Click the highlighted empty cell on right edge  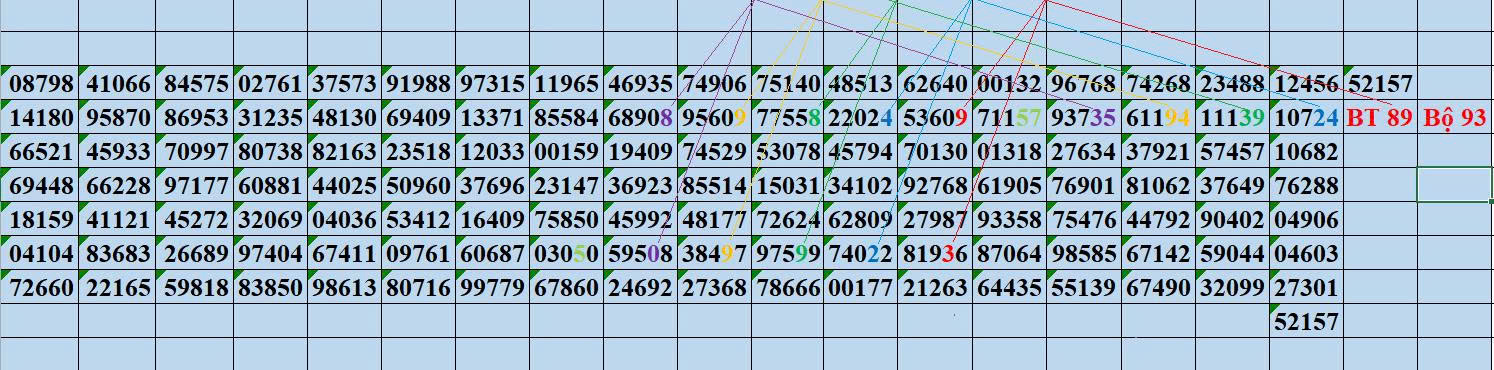point(1456,186)
